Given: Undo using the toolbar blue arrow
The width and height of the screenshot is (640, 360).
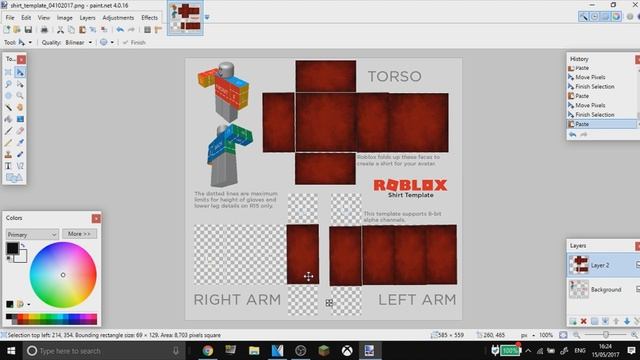Looking at the screenshot, I should (x=120, y=30).
